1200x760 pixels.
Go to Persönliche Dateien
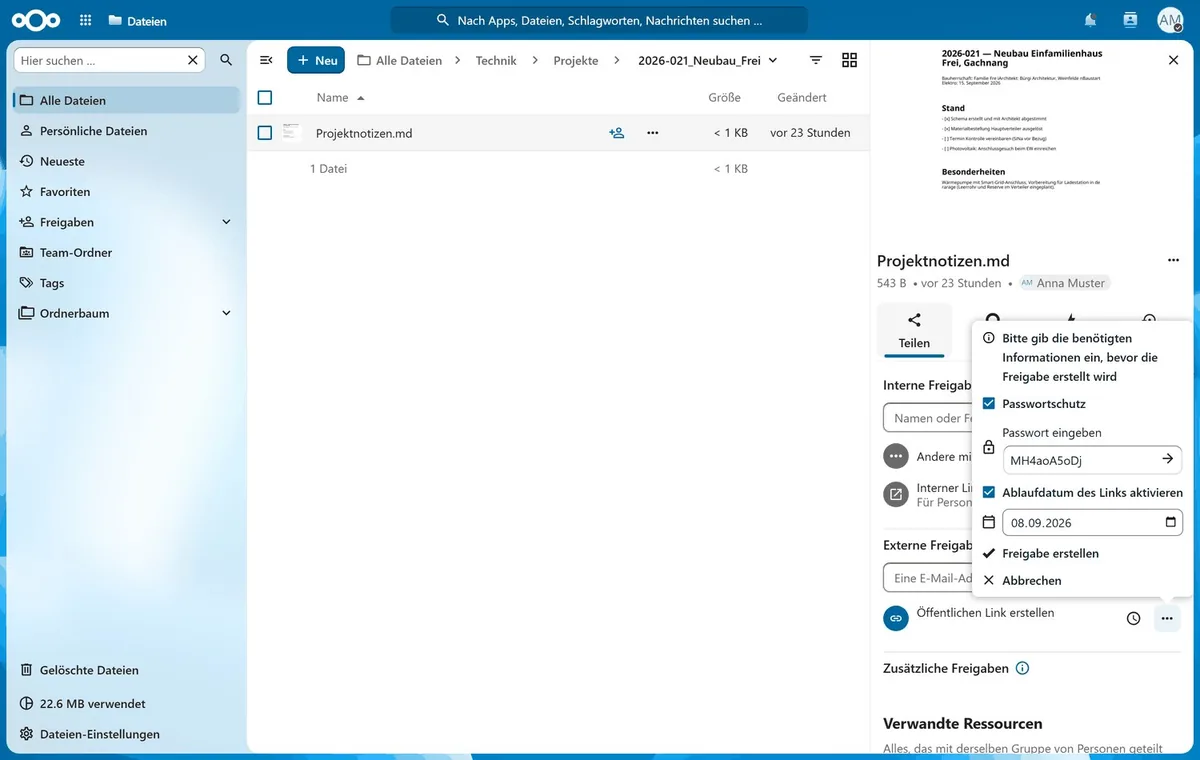(126, 131)
